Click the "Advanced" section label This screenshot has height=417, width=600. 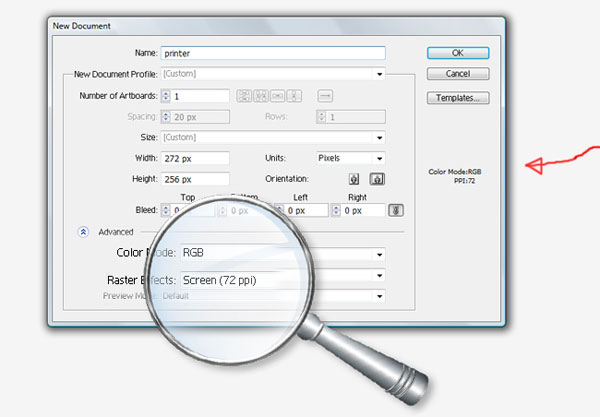pos(116,232)
